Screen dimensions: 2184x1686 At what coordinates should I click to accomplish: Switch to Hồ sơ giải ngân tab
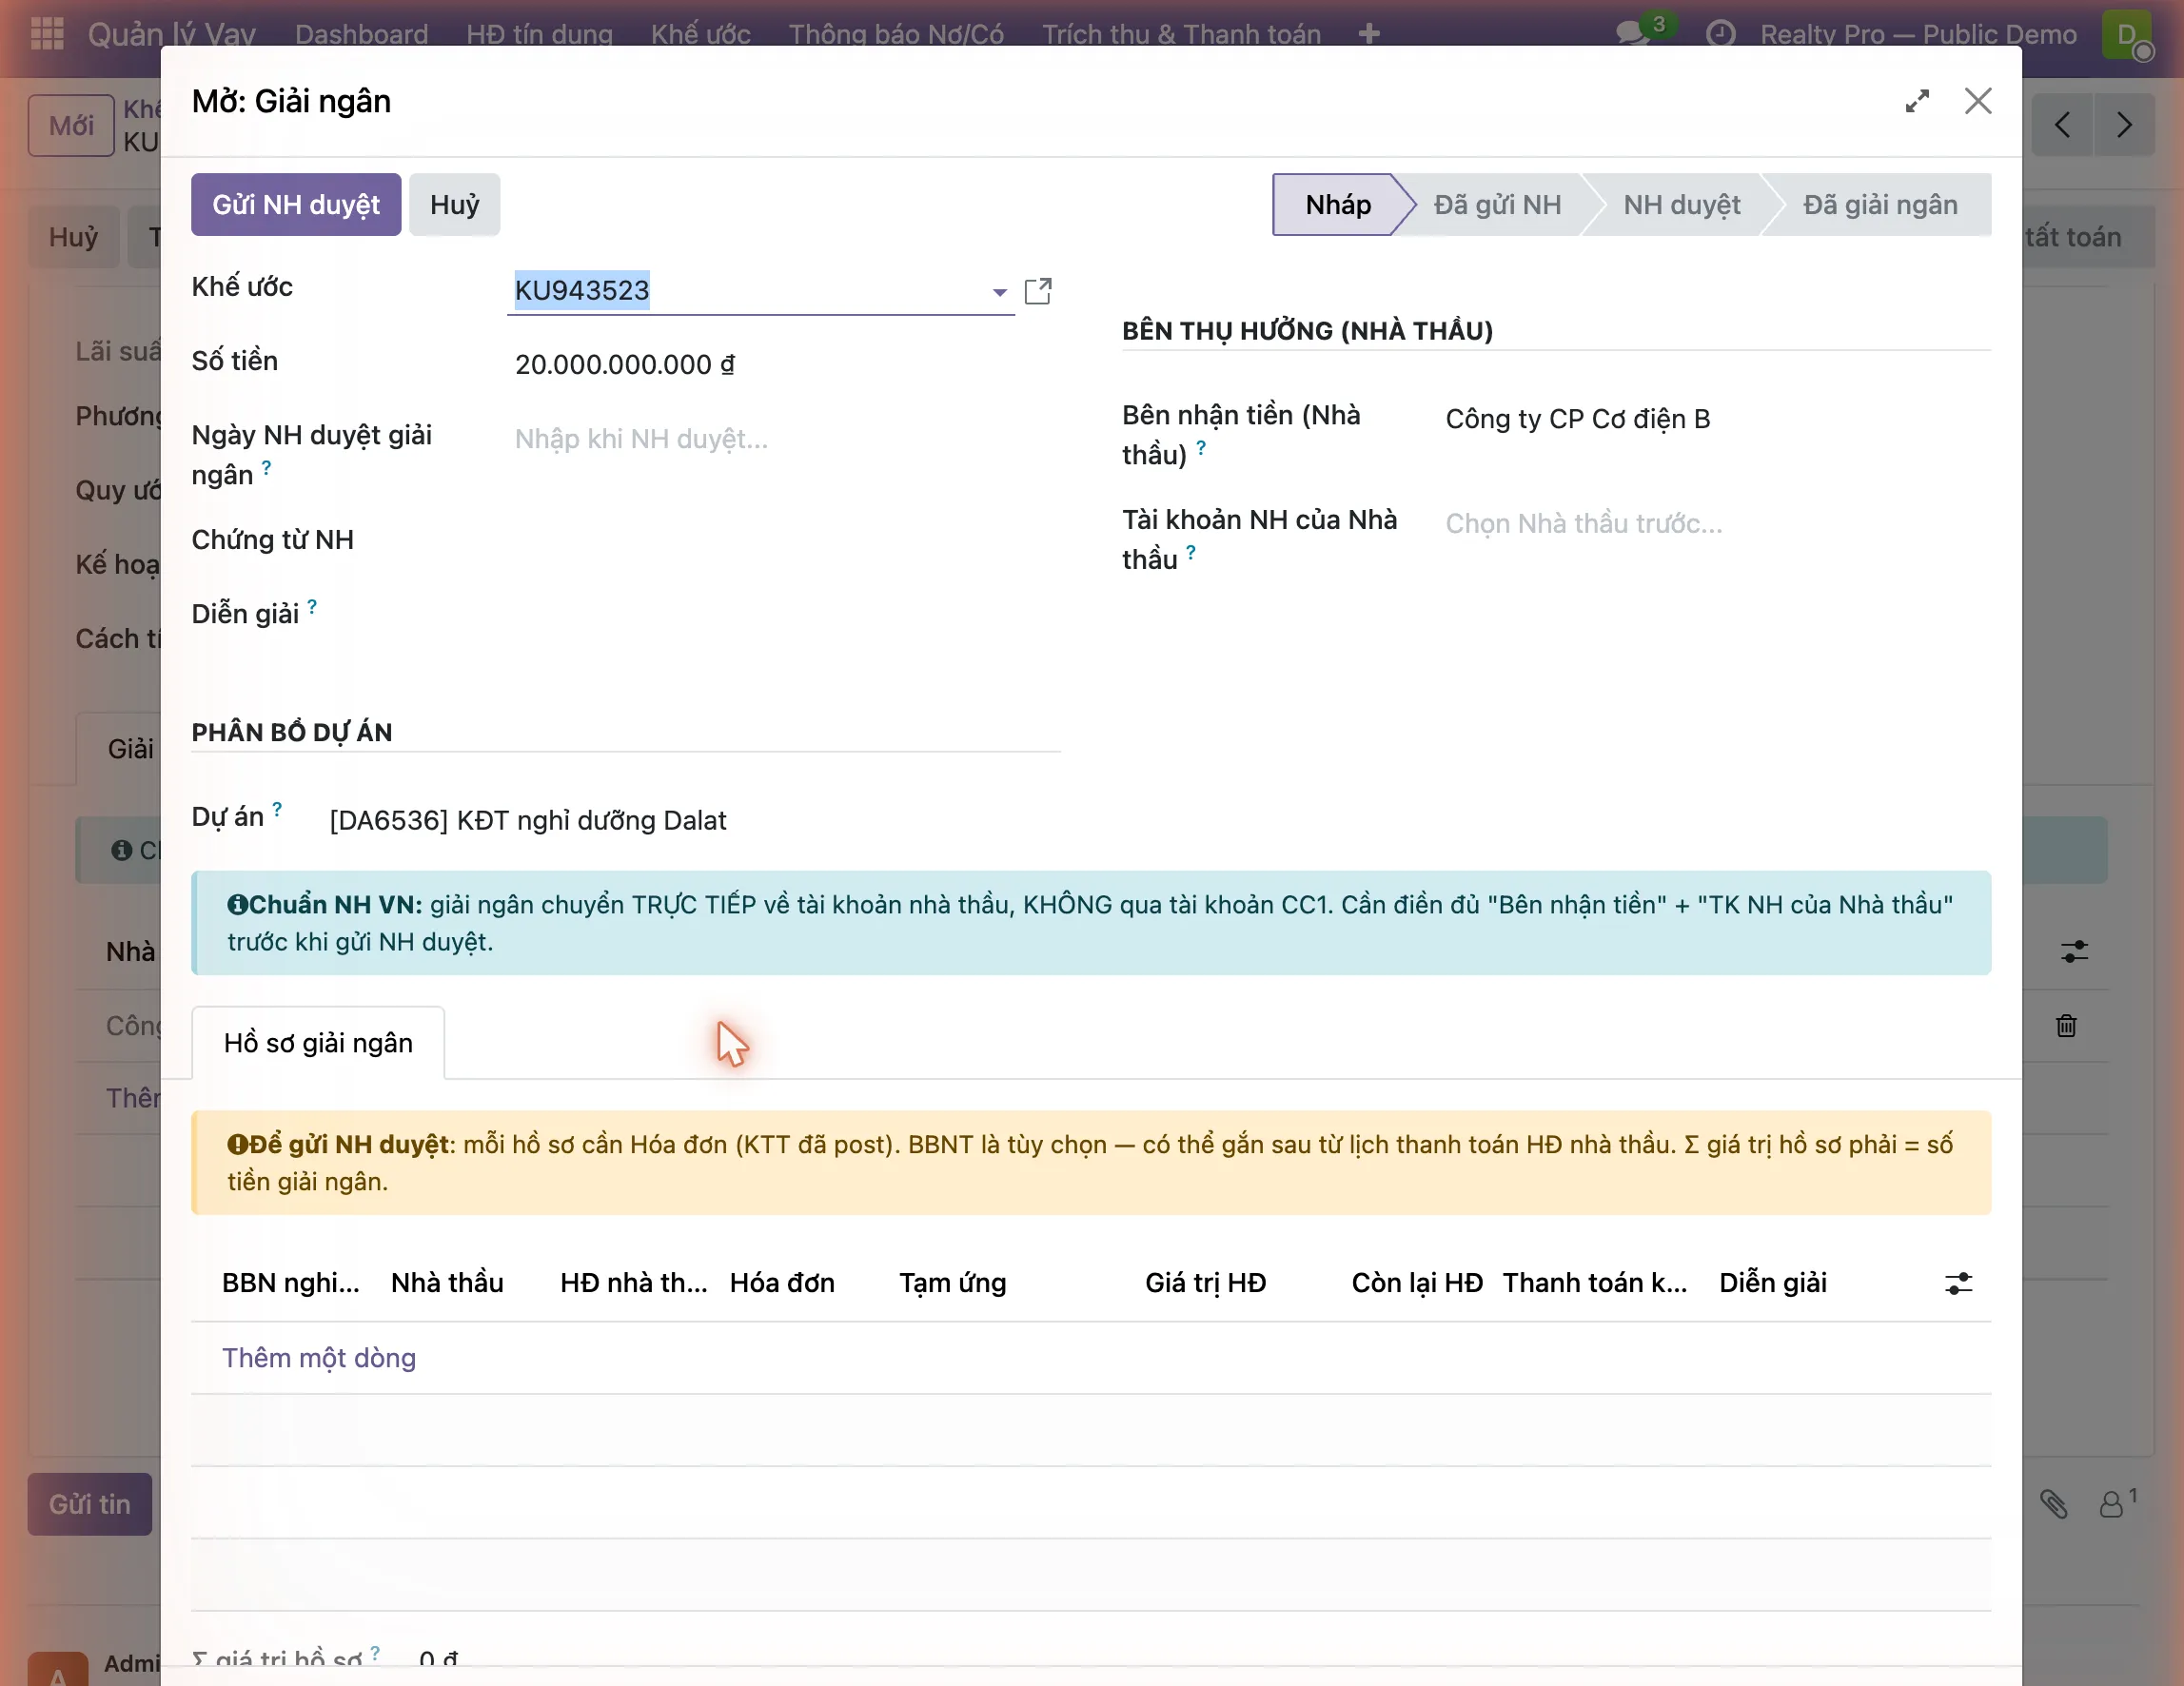tap(318, 1043)
